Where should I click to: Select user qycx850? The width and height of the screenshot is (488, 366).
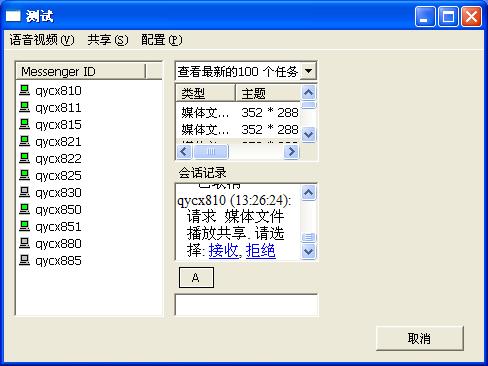click(58, 210)
